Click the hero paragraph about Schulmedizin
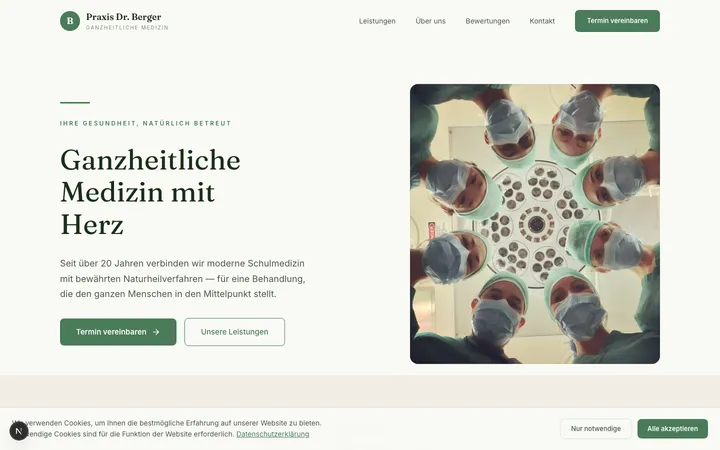This screenshot has width=720, height=450. tap(183, 279)
